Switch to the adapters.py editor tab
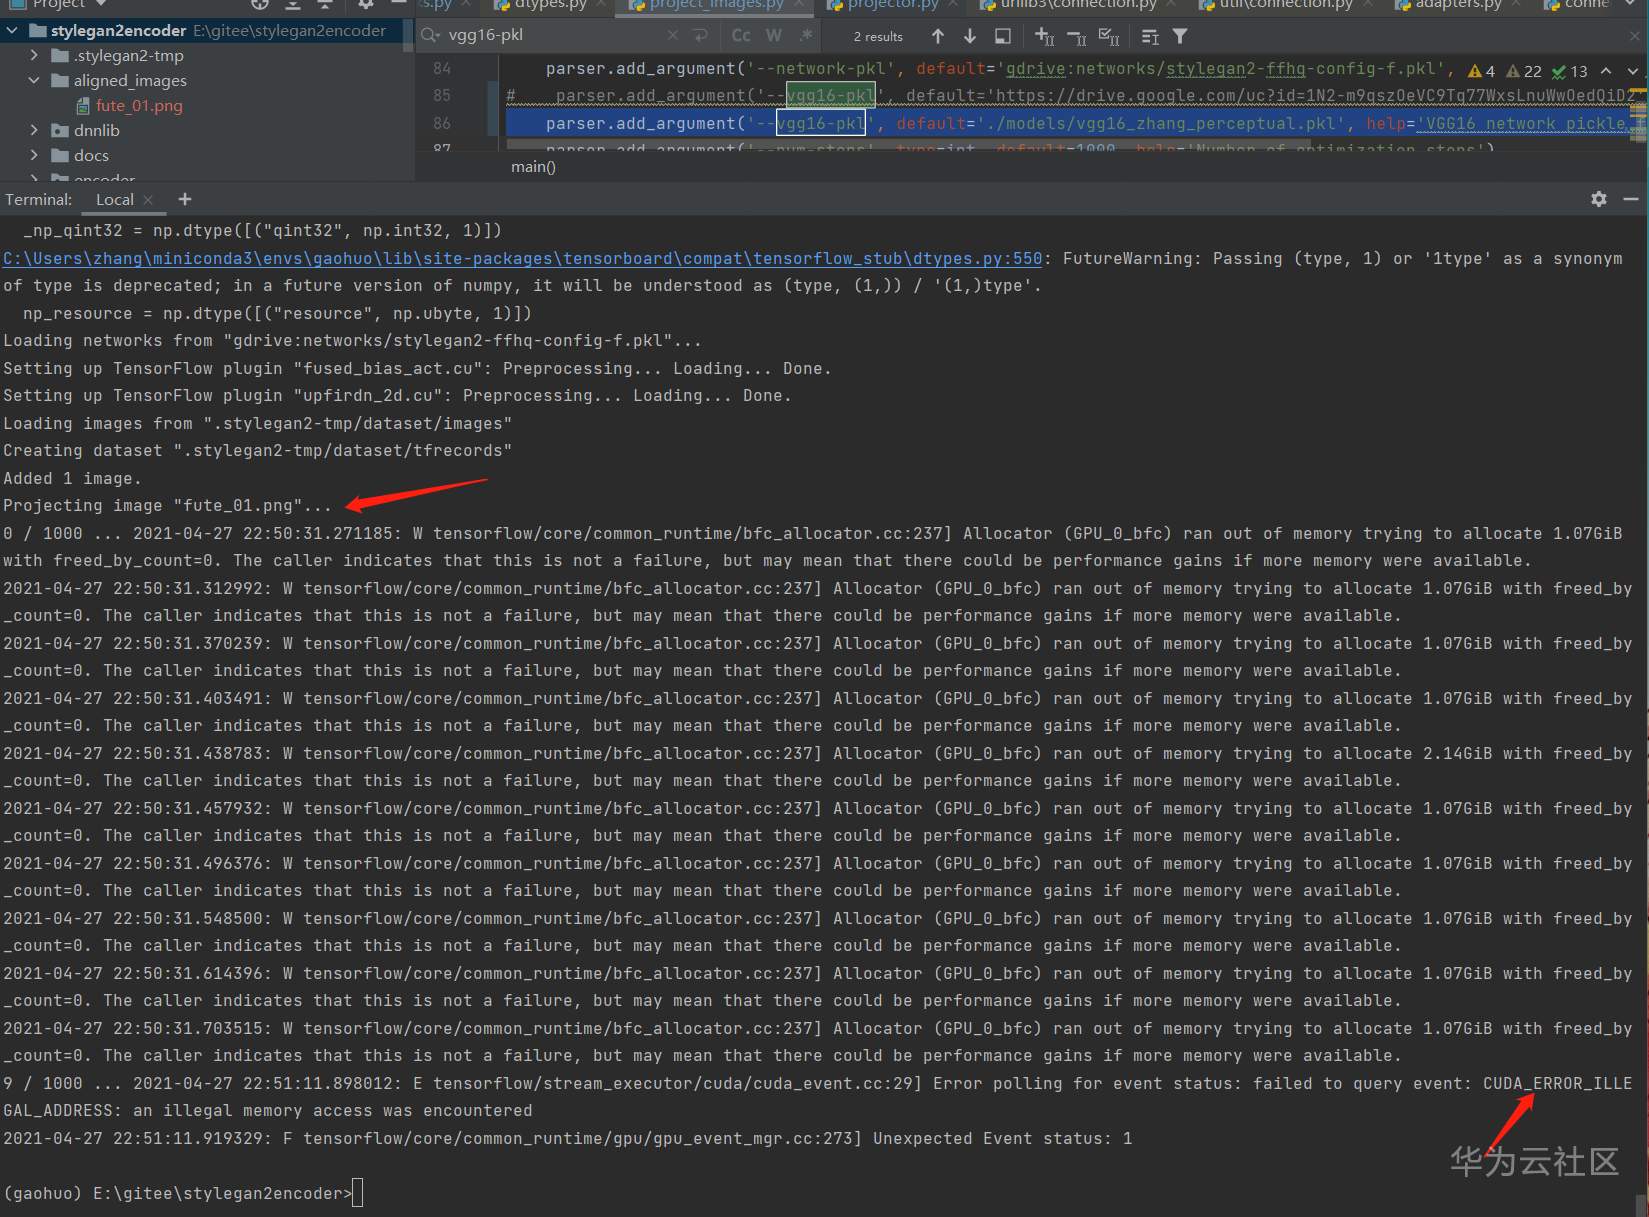Image resolution: width=1649 pixels, height=1217 pixels. click(x=1458, y=5)
